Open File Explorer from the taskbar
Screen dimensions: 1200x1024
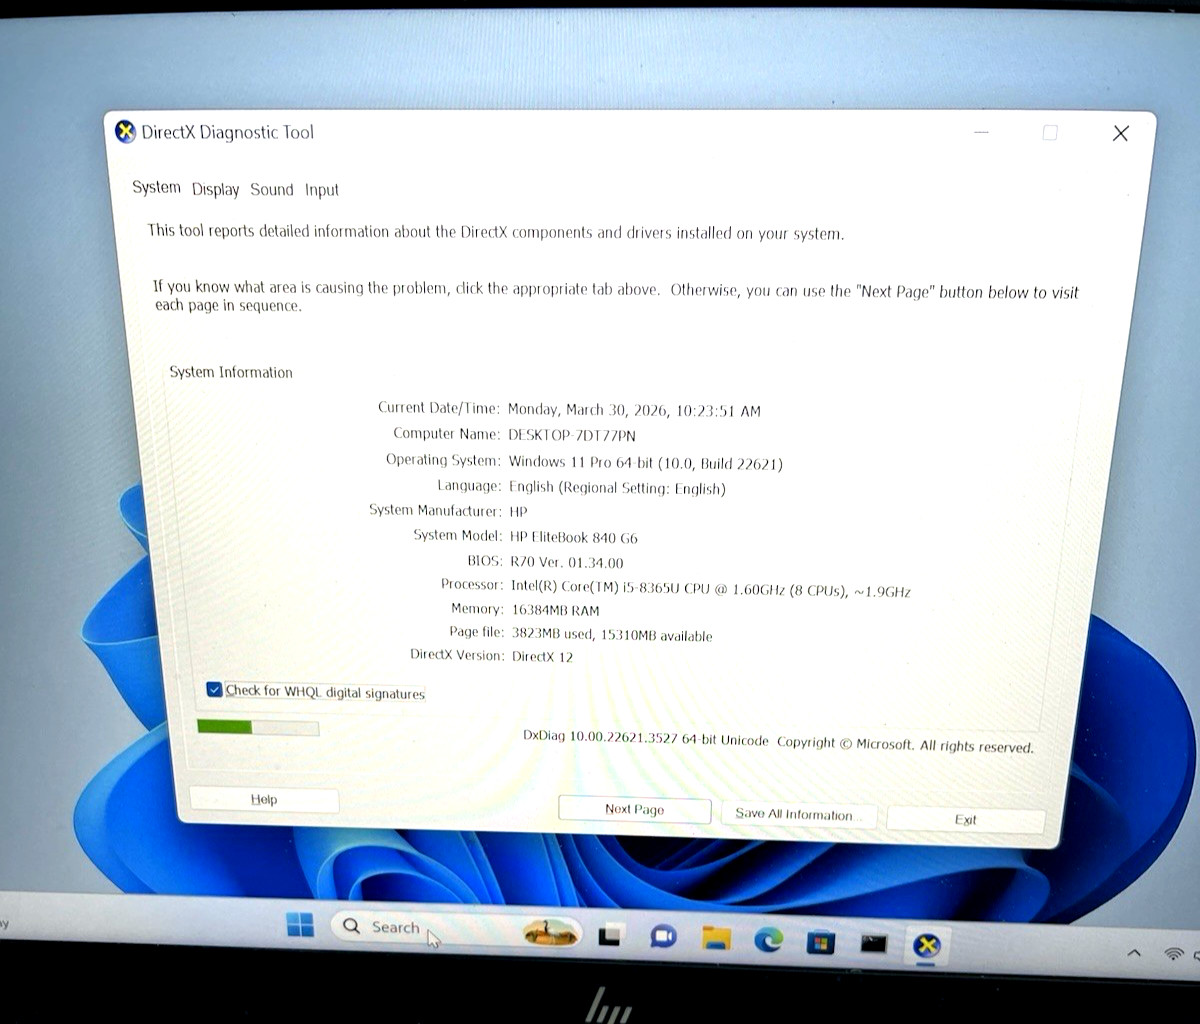click(716, 938)
